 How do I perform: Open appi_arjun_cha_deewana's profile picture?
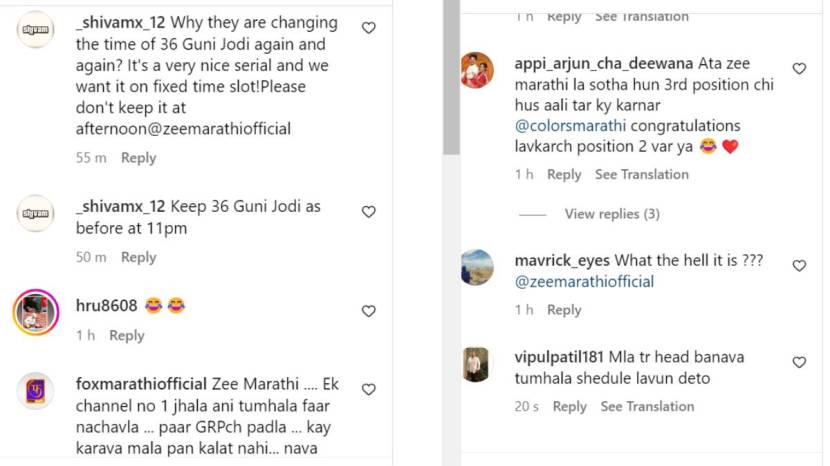click(x=477, y=70)
